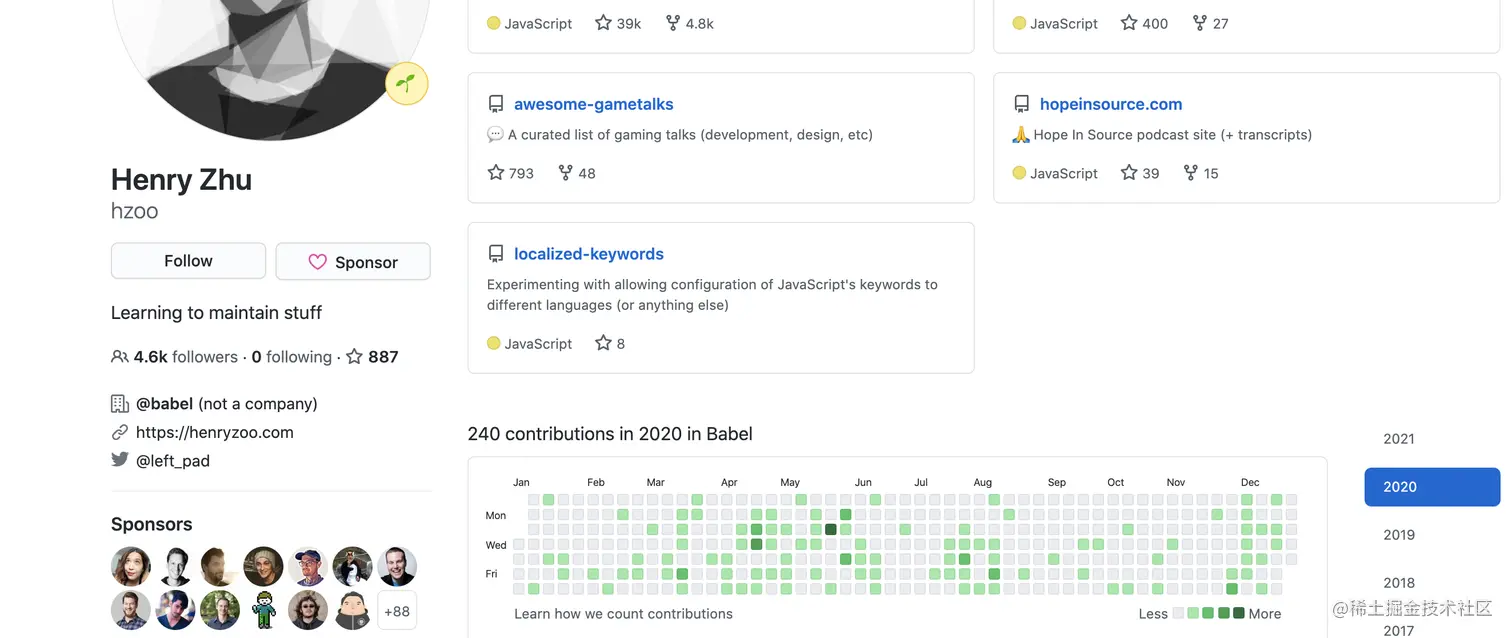The width and height of the screenshot is (1512, 638).
Task: Open the hopeinsource.com repository link
Action: point(1111,103)
